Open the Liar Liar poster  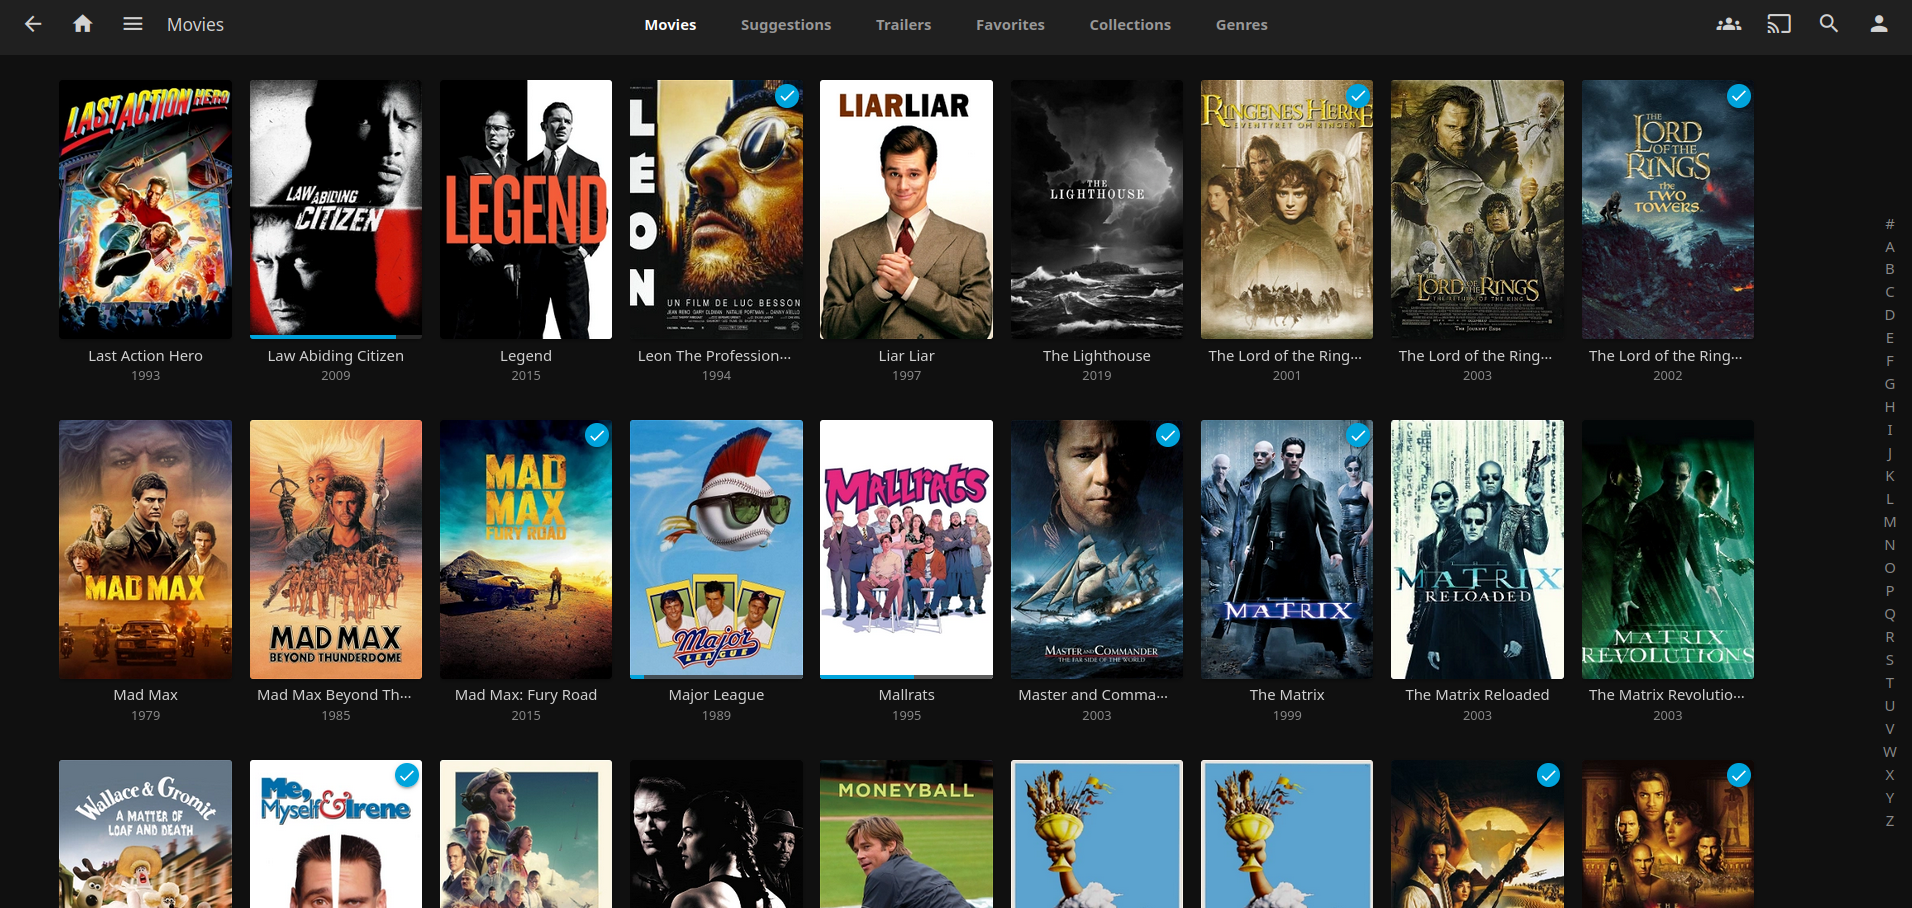(906, 209)
